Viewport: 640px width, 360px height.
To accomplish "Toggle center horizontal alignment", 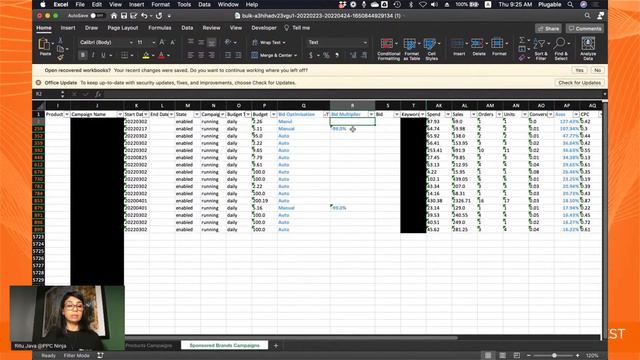I will (201, 55).
